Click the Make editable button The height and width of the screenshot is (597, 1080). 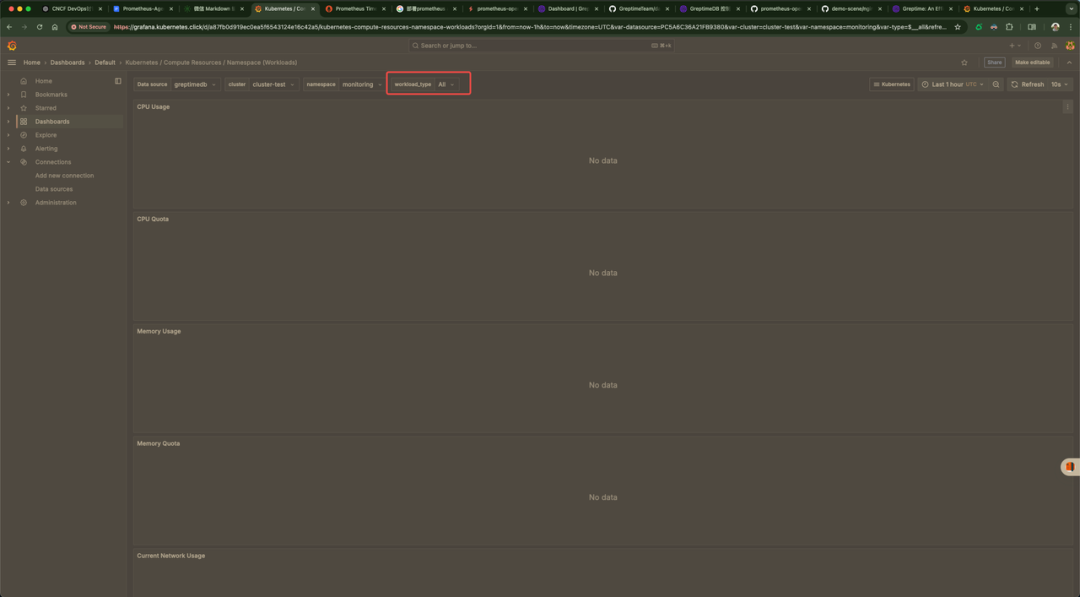click(1032, 62)
